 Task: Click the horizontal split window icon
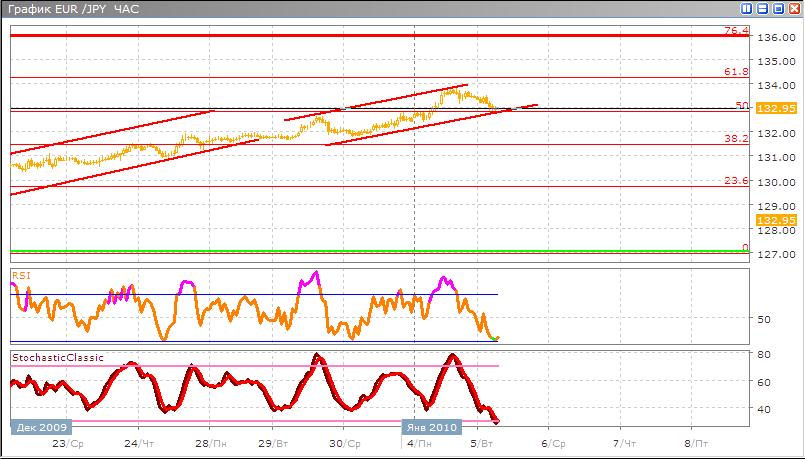tap(762, 8)
